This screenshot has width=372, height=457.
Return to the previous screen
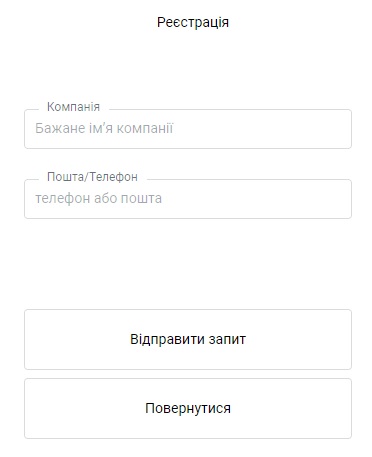tap(188, 408)
